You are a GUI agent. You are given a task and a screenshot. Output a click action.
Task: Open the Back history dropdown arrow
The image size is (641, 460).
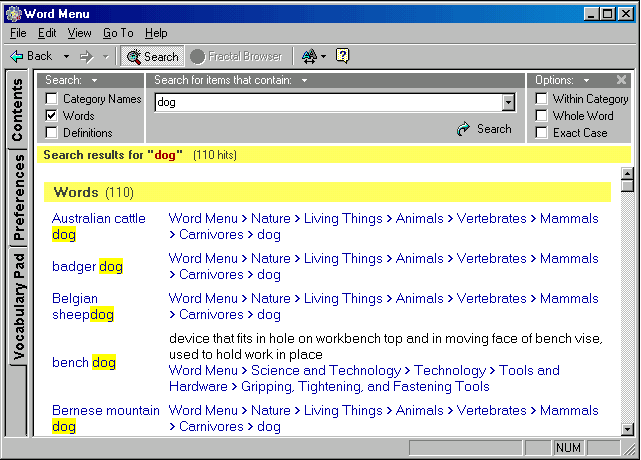pos(66,56)
